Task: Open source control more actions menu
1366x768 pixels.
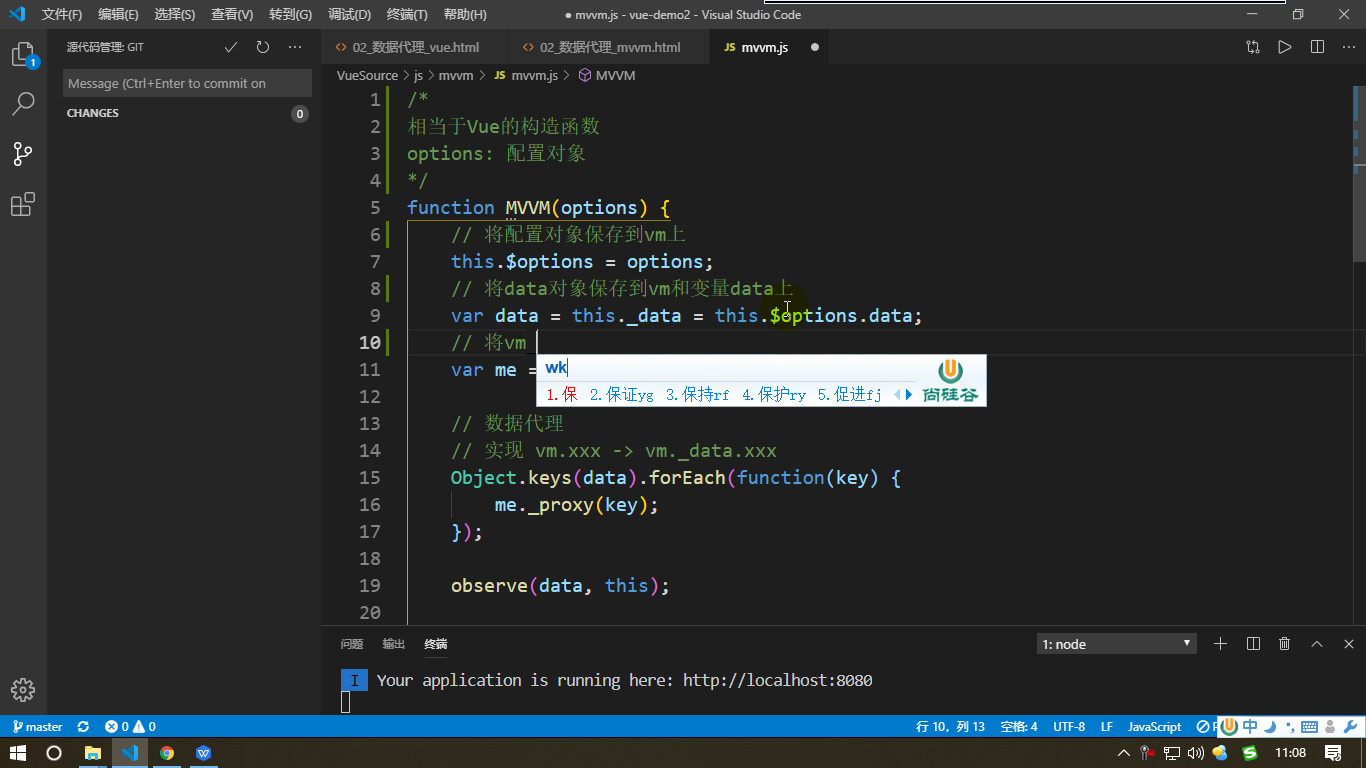Action: pos(295,47)
